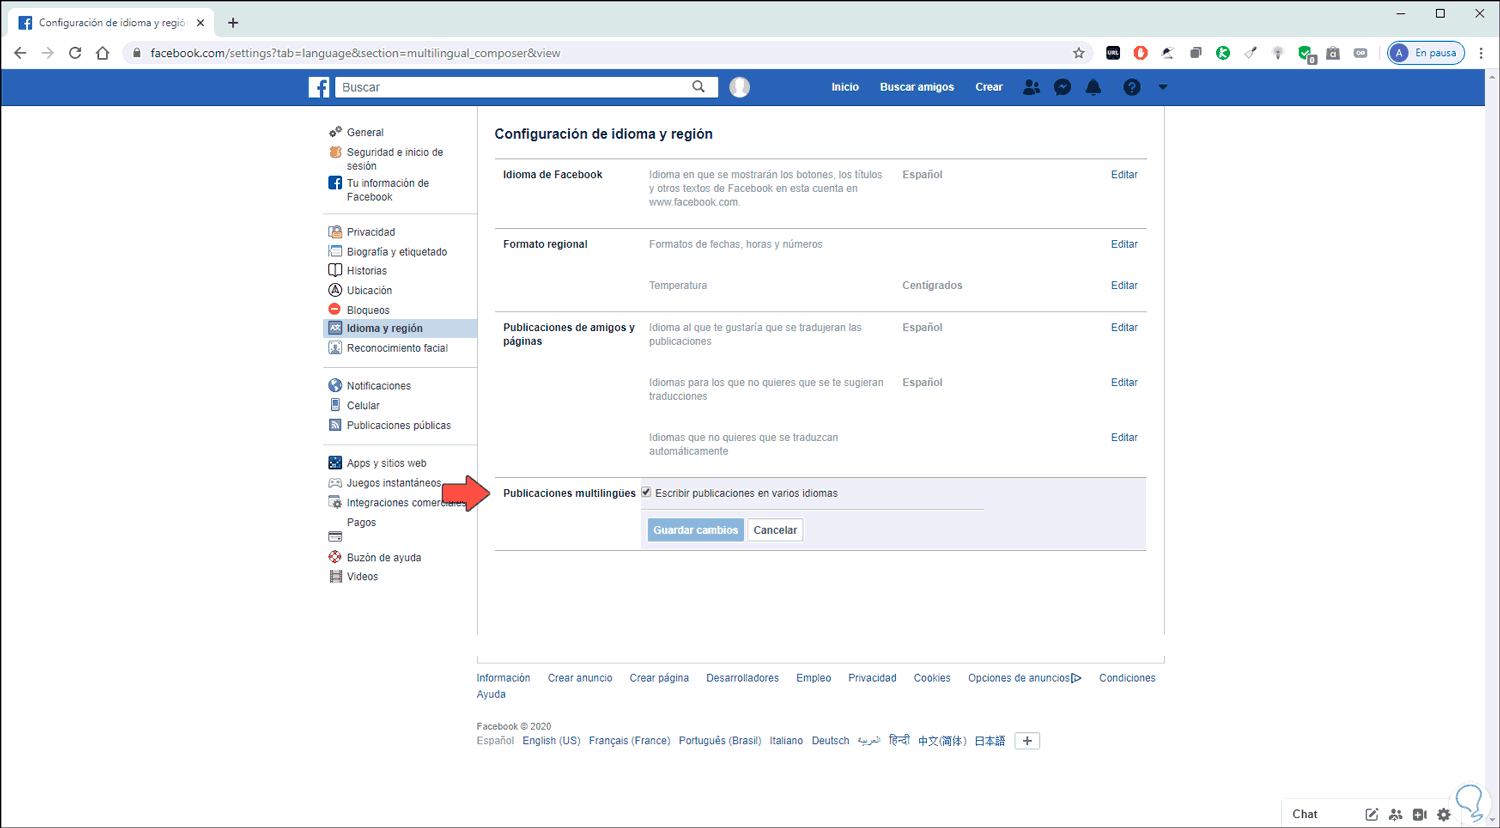Bookmark the page with the star icon

pos(1079,53)
